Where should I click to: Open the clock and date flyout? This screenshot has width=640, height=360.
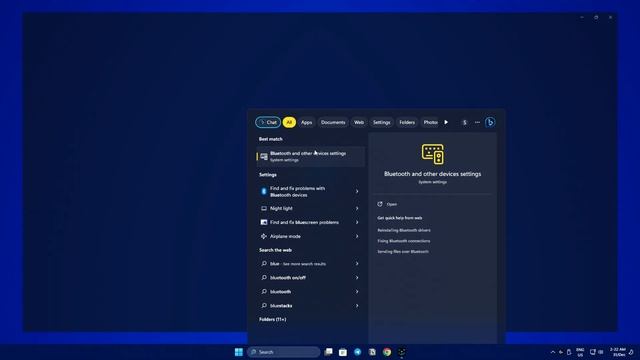pos(618,352)
